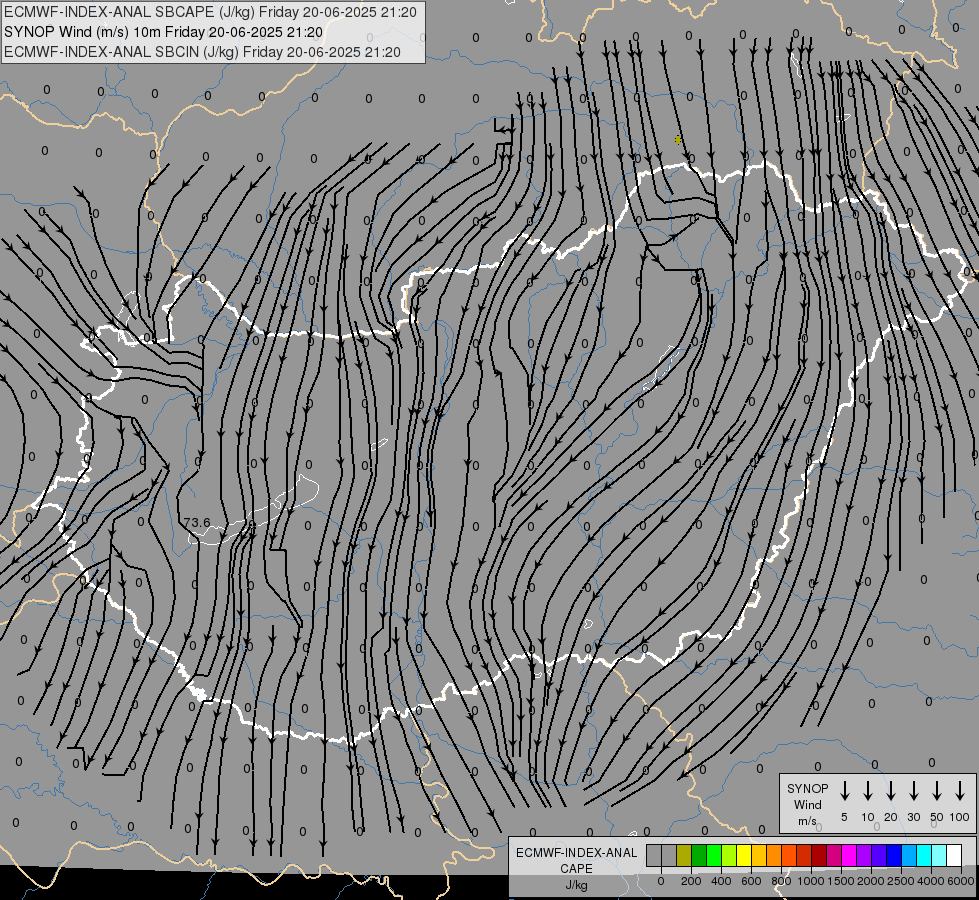The height and width of the screenshot is (900, 979).
Task: Select the light cyan CAPE legend swatch
Action: [x=939, y=855]
